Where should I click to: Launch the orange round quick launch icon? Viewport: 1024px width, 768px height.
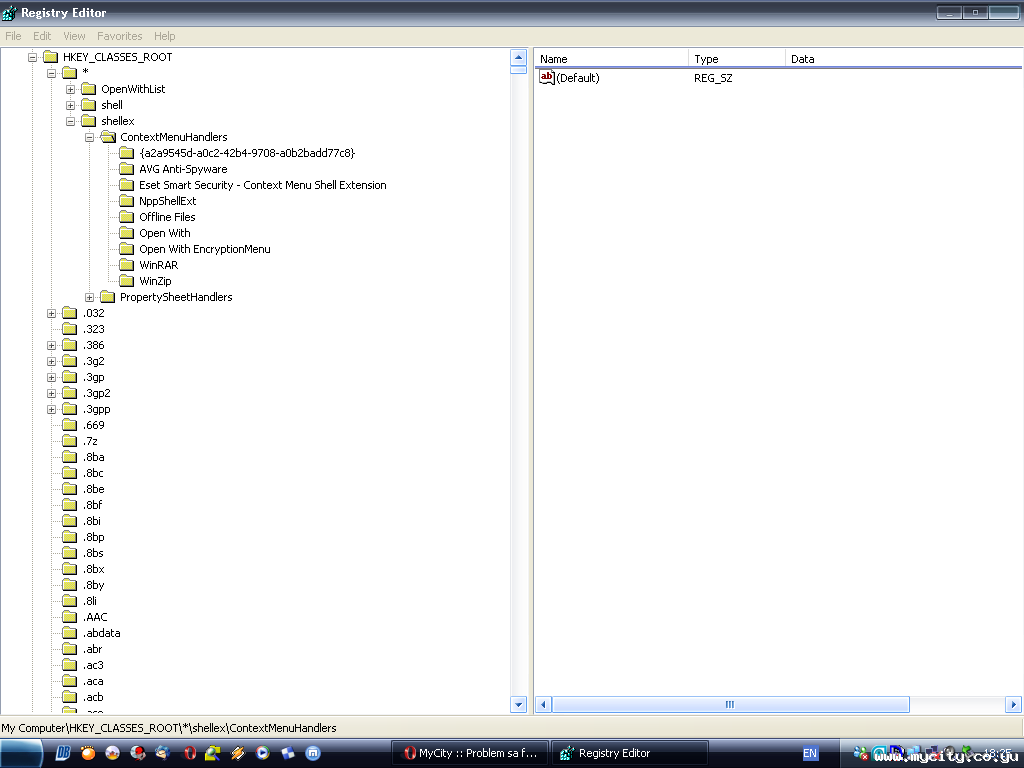(x=88, y=753)
